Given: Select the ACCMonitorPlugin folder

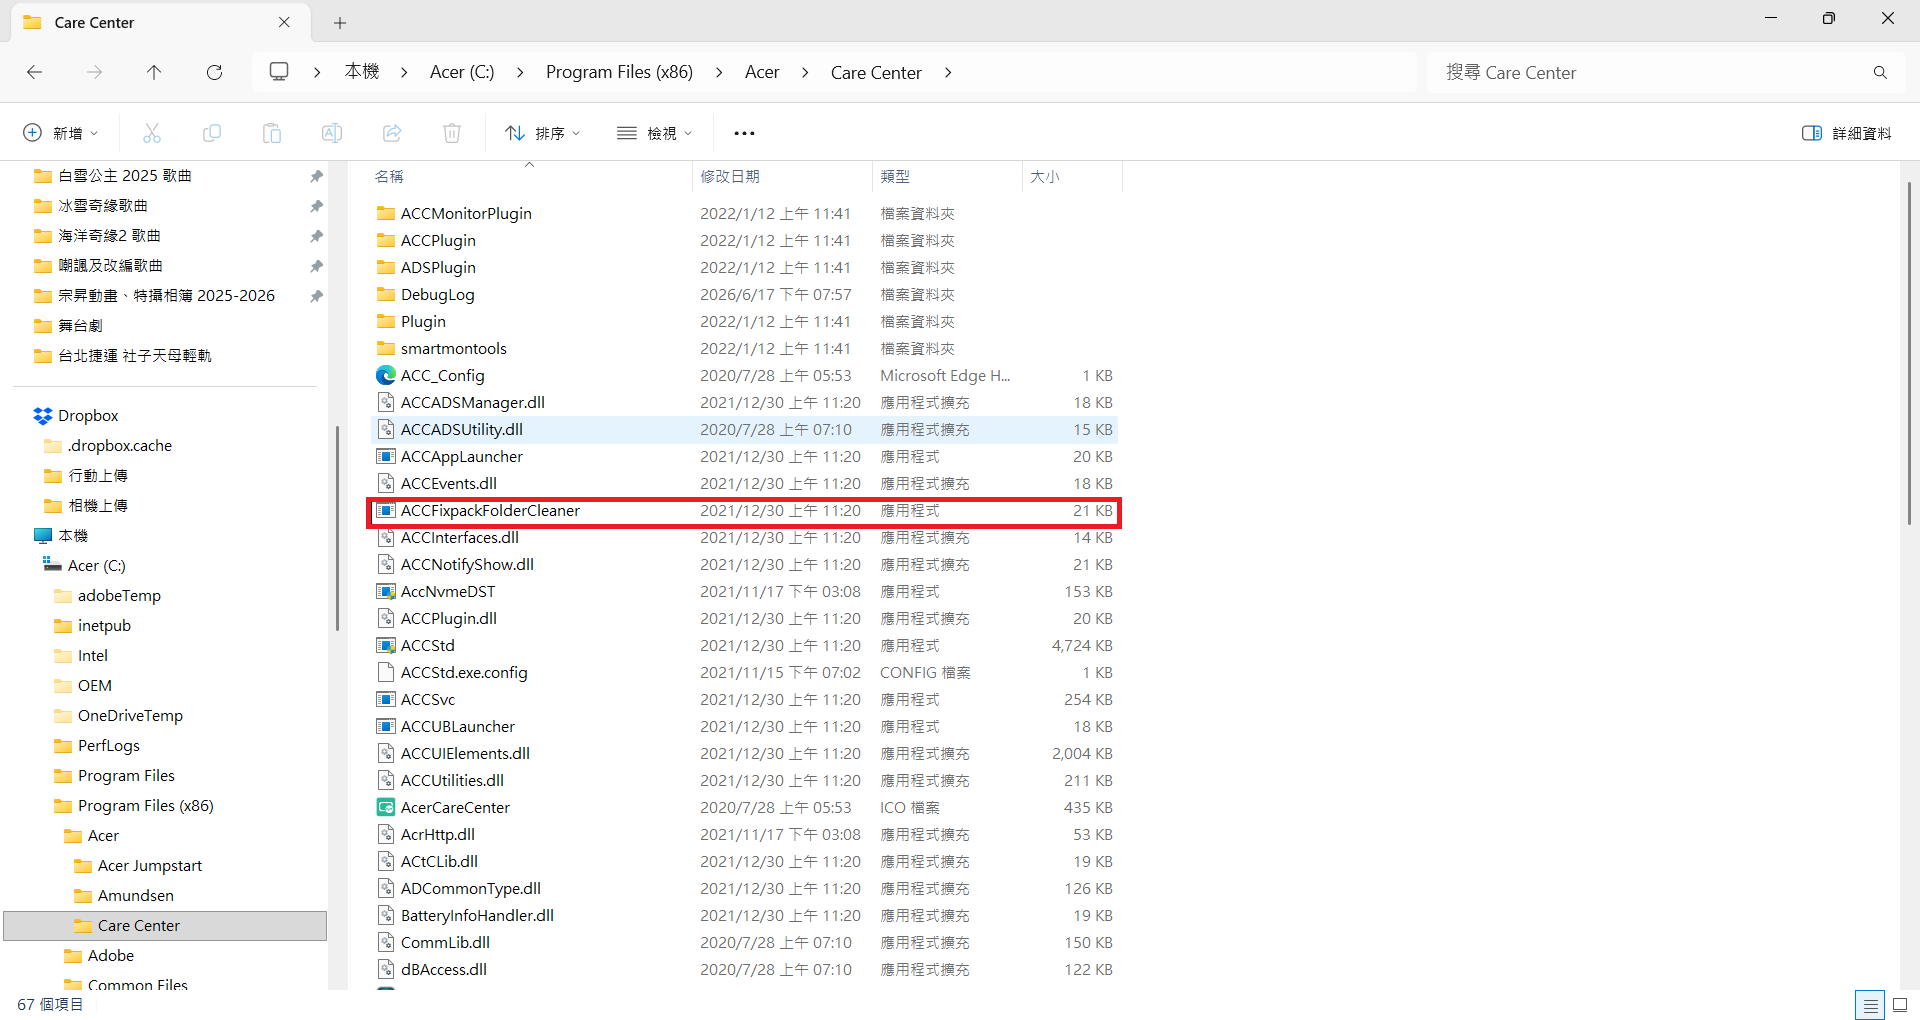Looking at the screenshot, I should click(744, 214).
